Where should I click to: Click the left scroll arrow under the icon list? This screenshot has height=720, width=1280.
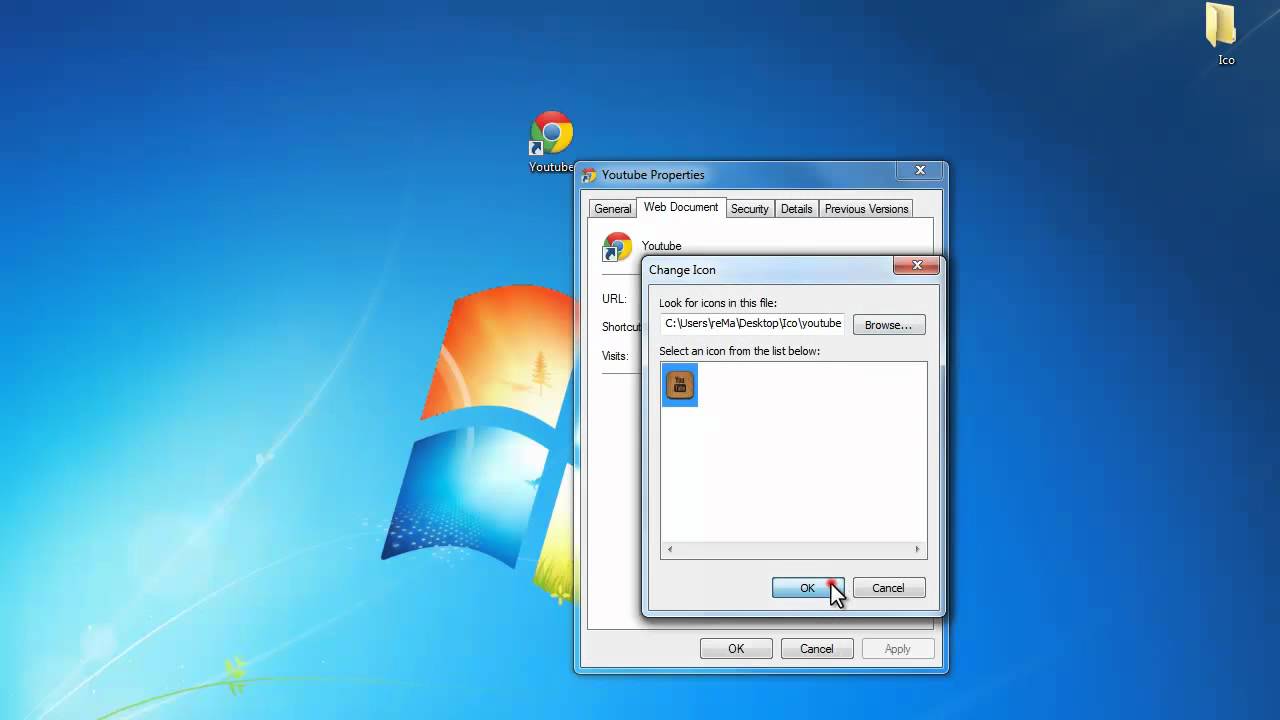coord(669,548)
